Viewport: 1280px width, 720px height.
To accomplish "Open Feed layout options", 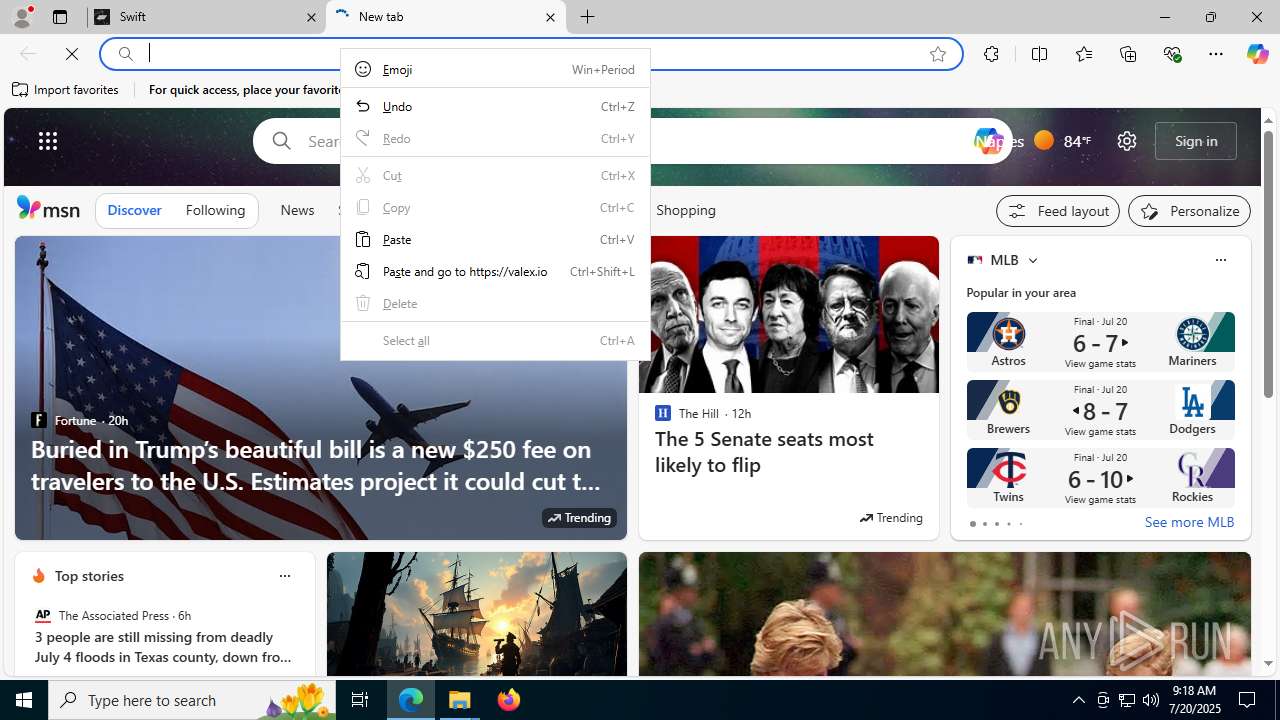I will pyautogui.click(x=1058, y=211).
